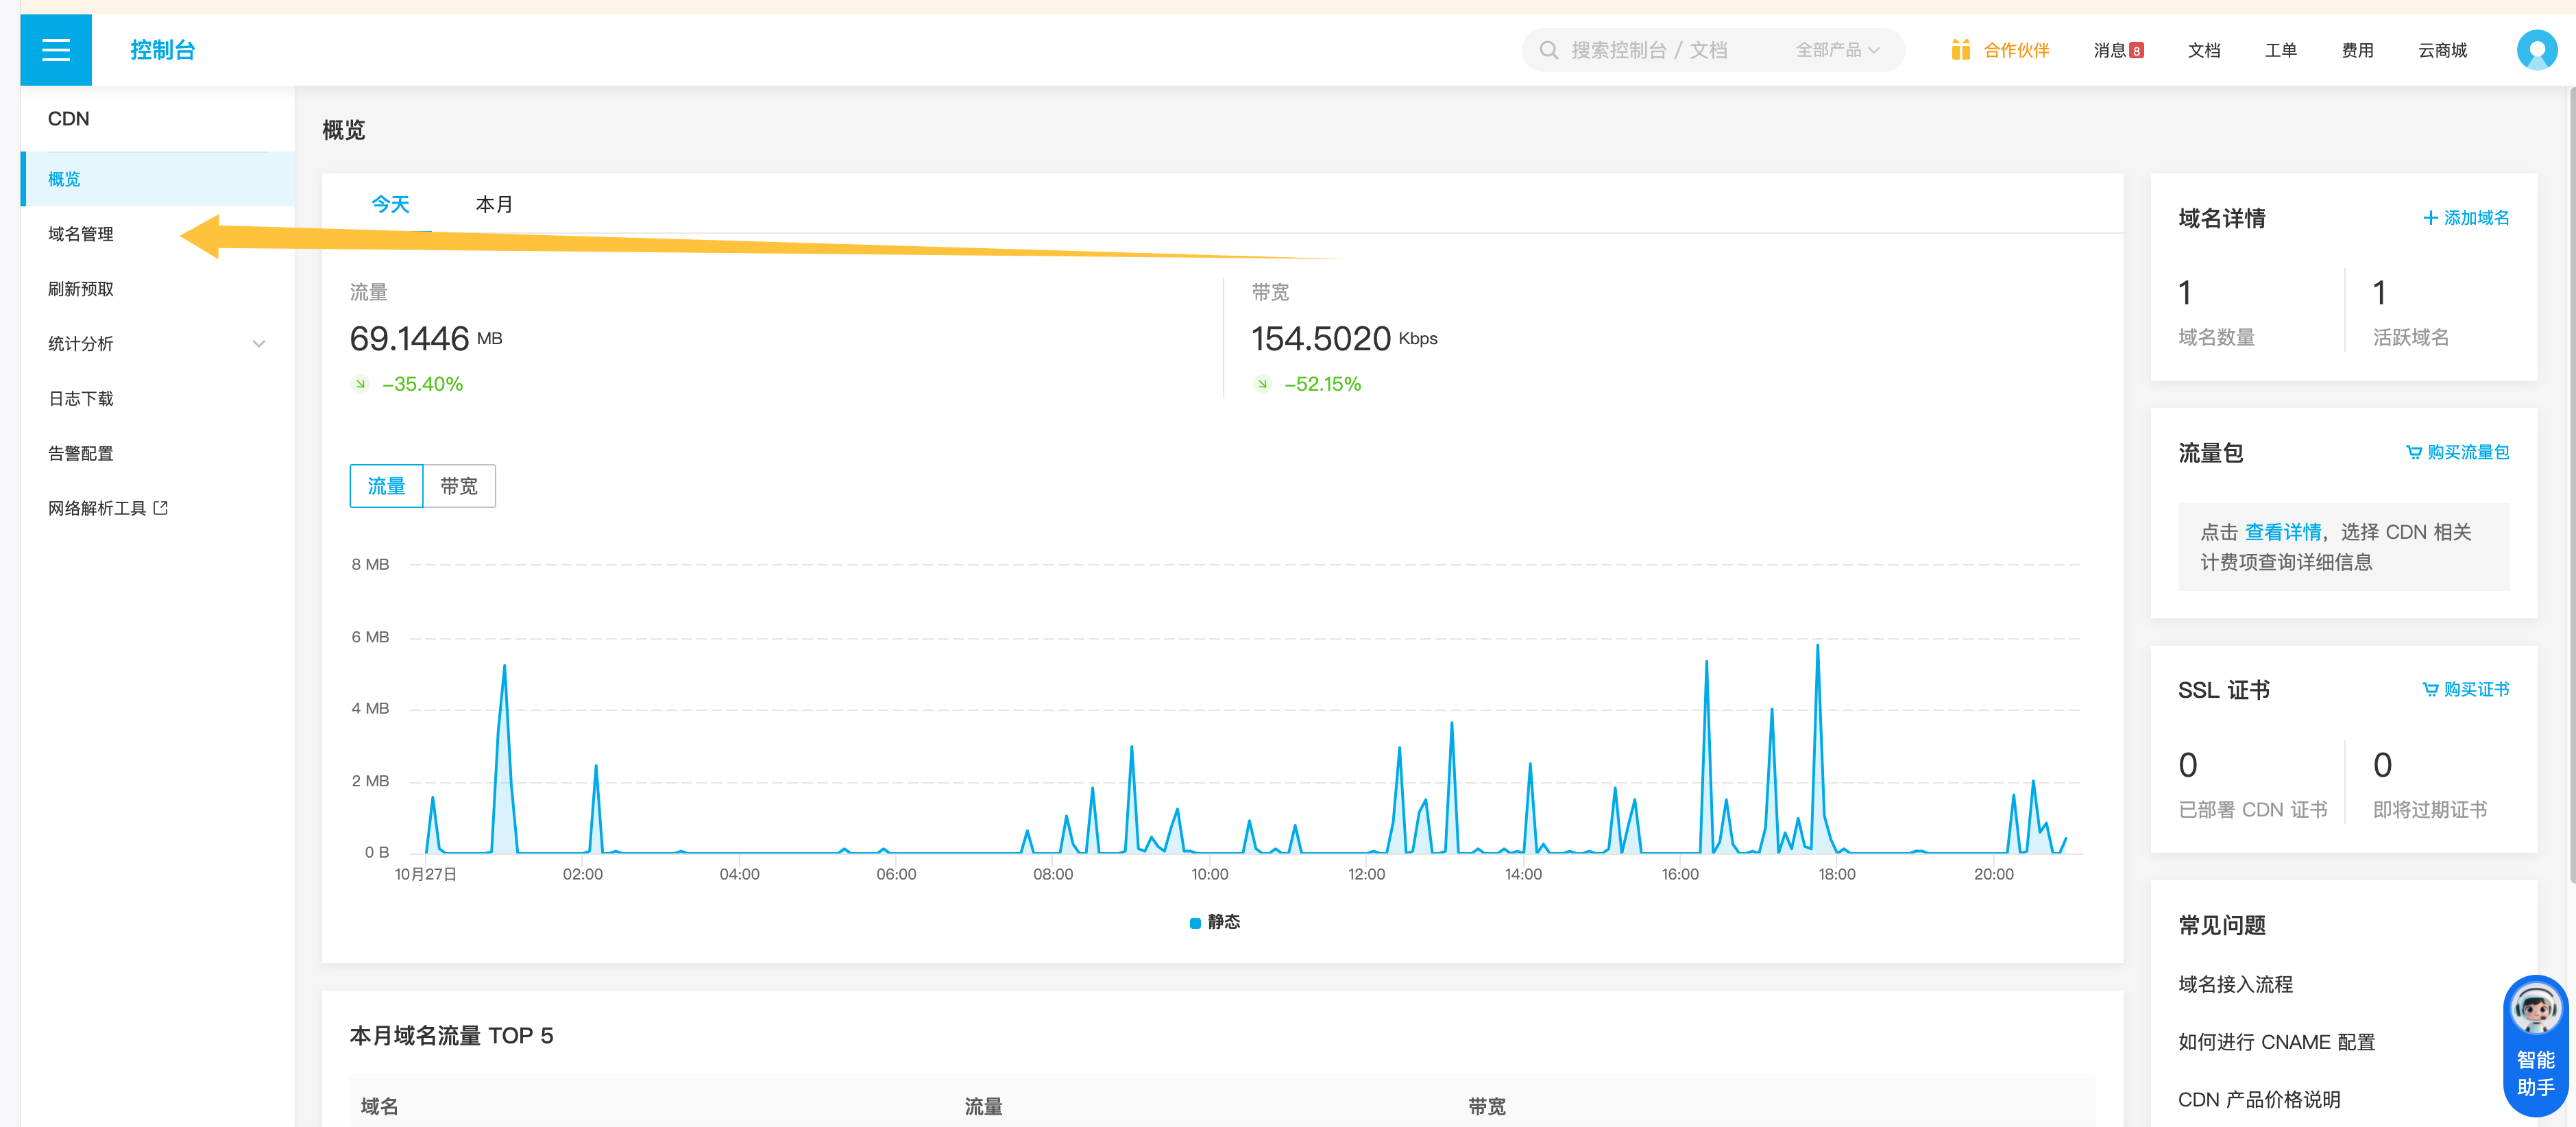Open 文档 in the top bar
This screenshot has width=2576, height=1127.
point(2204,50)
